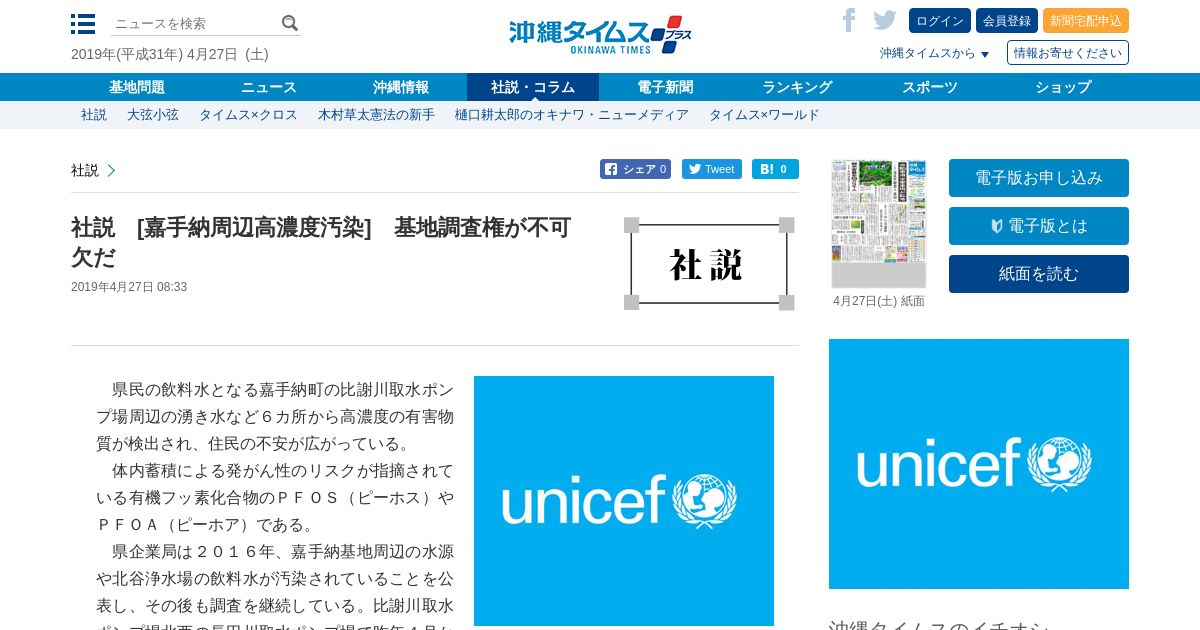
Task: Open the 沖縄情報 nav tab
Action: coord(401,87)
